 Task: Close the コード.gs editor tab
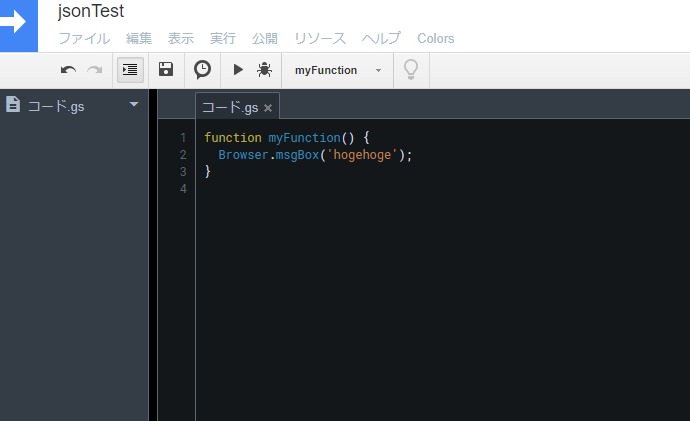[268, 108]
